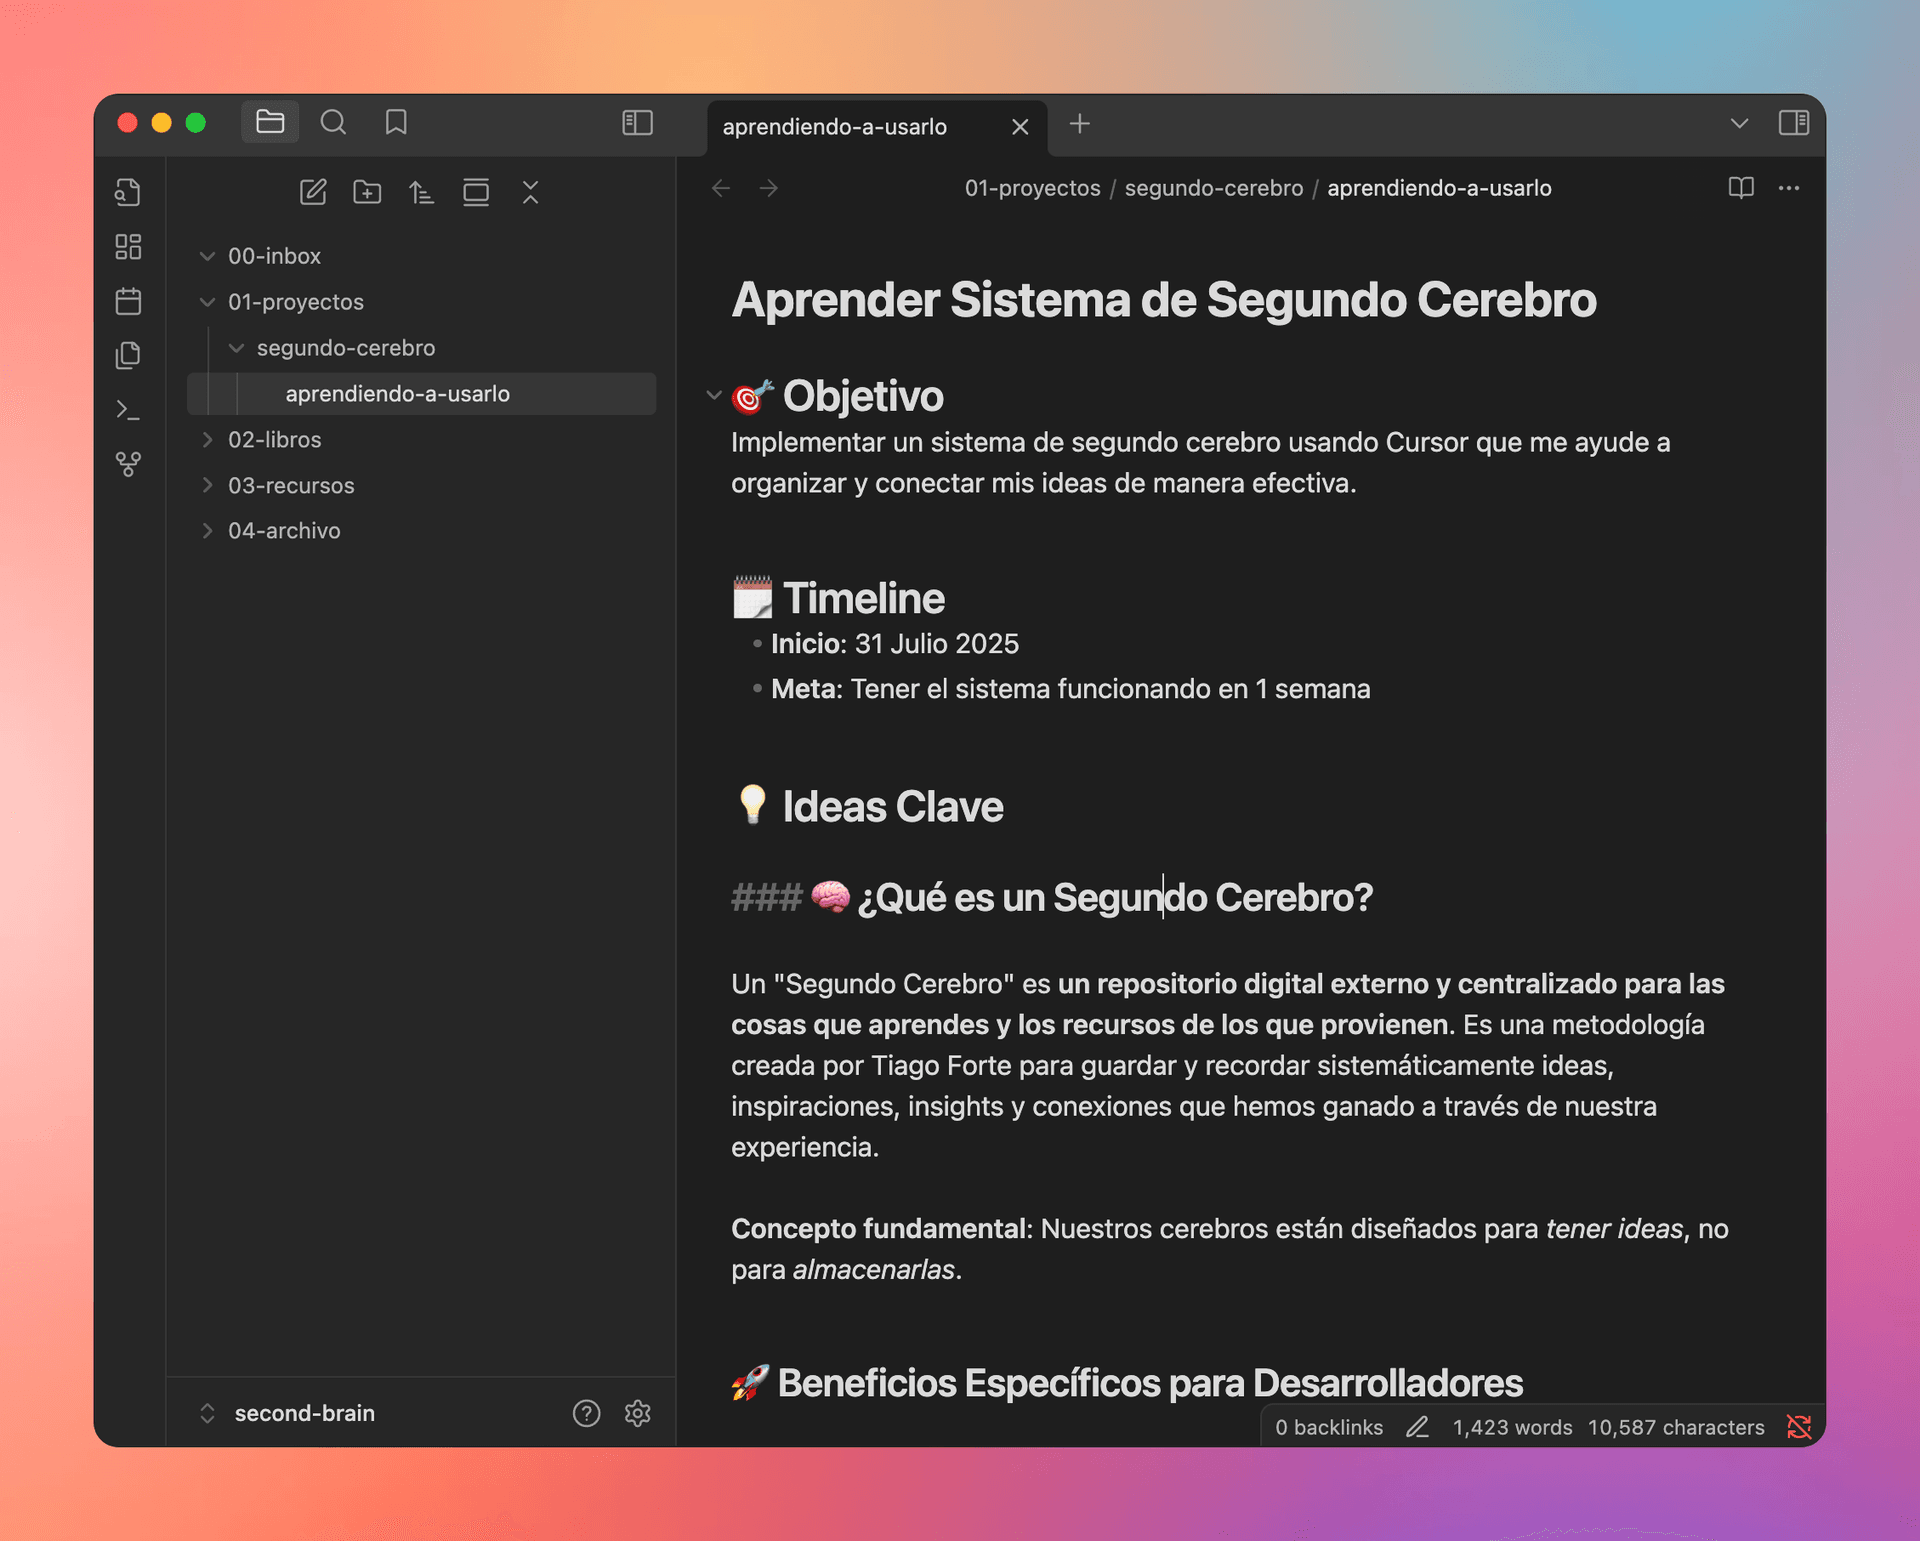Viewport: 1920px width, 1541px height.
Task: Open the bookmarks panel
Action: (395, 122)
